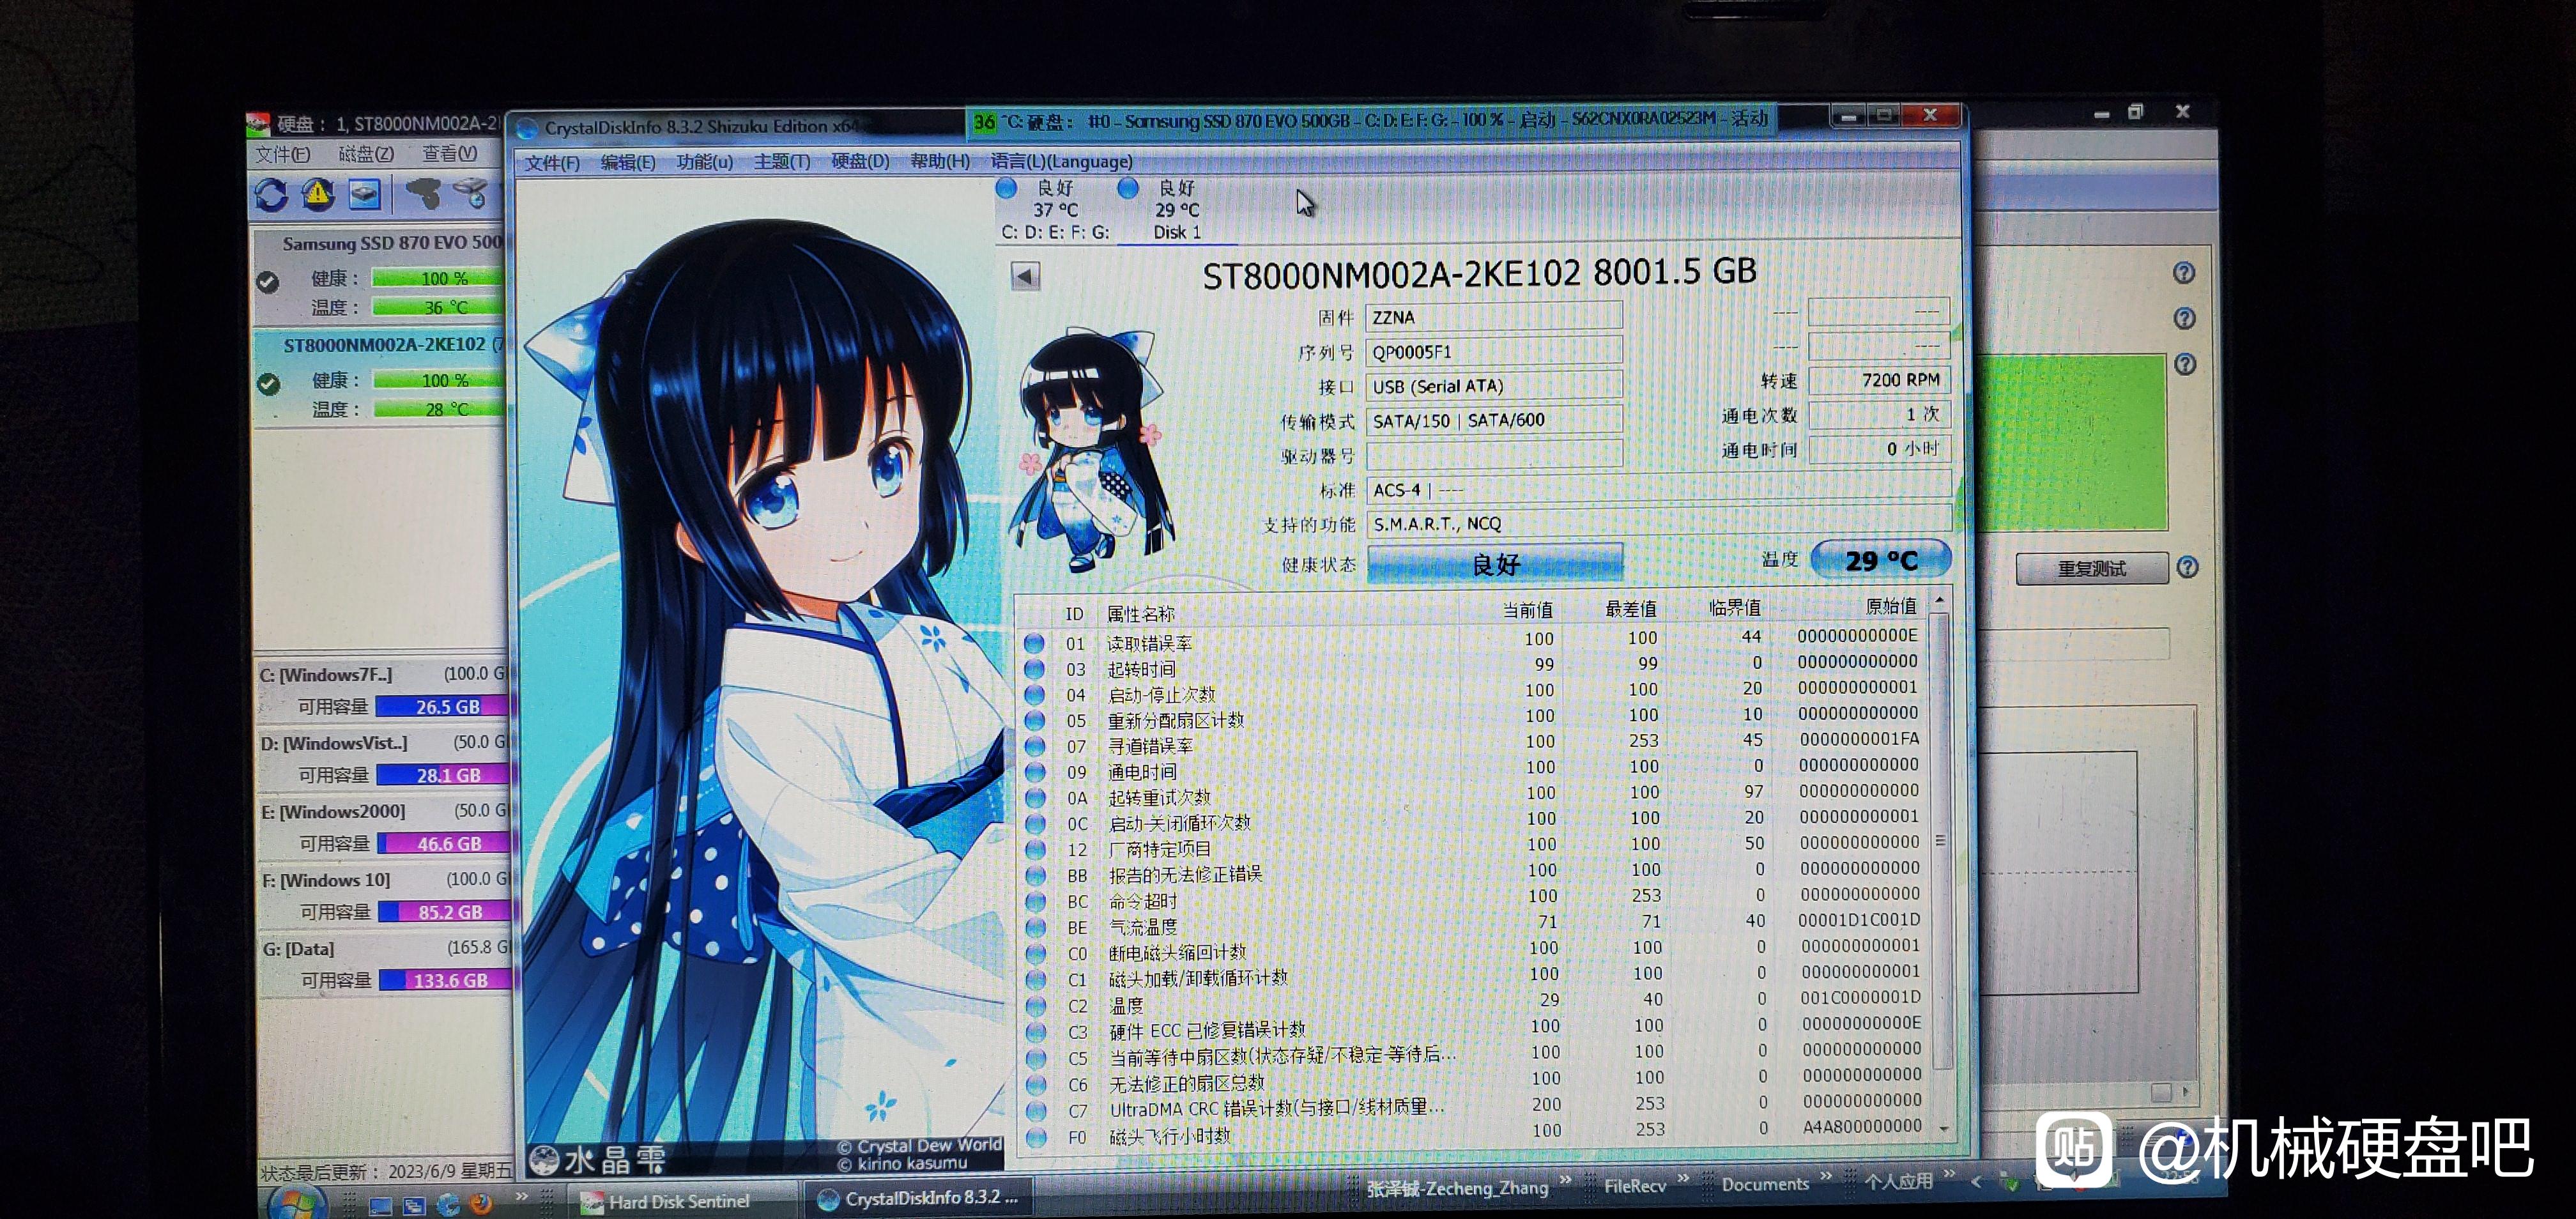Click the 重复测试 button in Hard Disk Sentinel
Viewport: 2576px width, 1219px height.
2091,568
